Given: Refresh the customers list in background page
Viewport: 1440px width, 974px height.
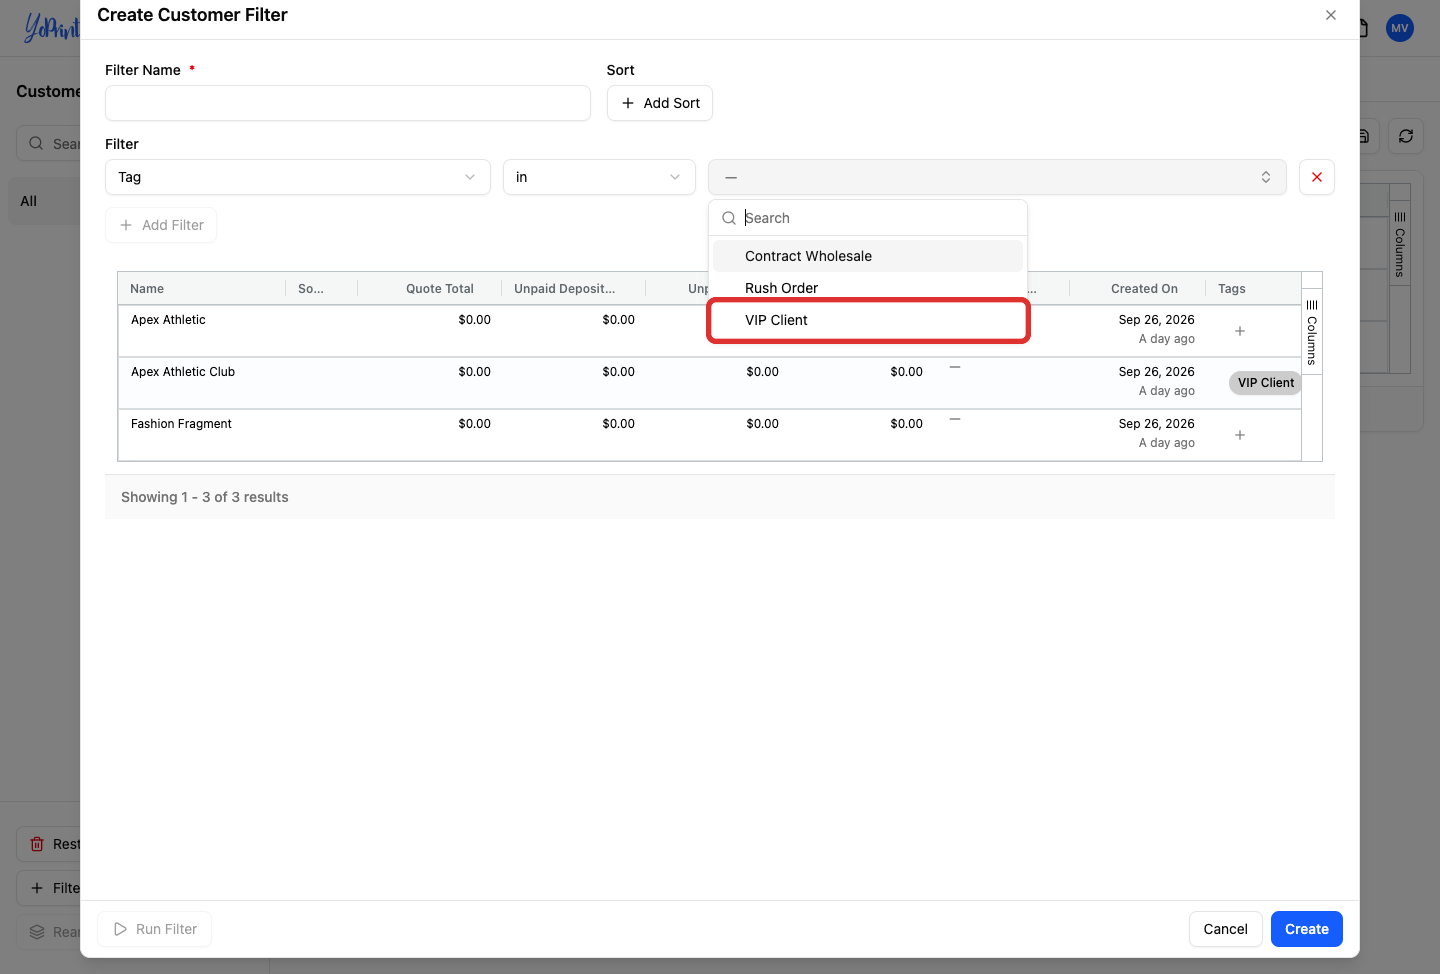Looking at the screenshot, I should (x=1405, y=136).
